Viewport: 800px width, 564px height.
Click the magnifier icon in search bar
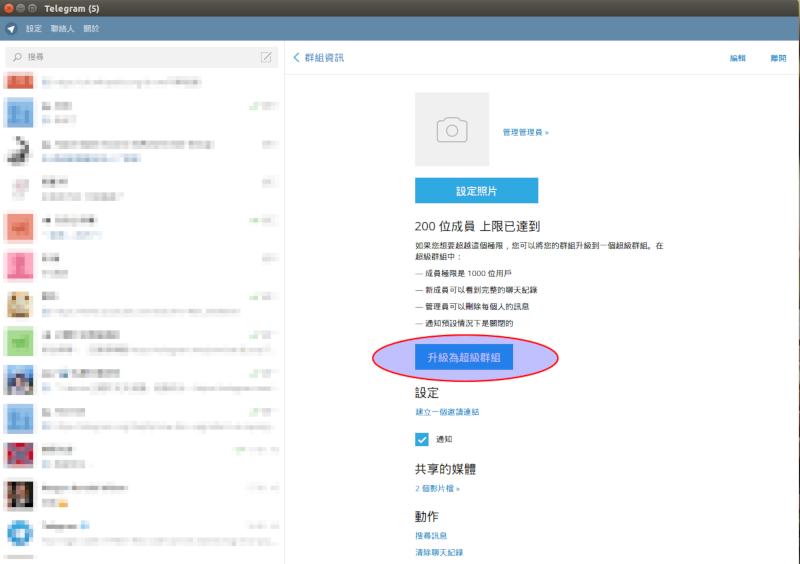pyautogui.click(x=18, y=57)
